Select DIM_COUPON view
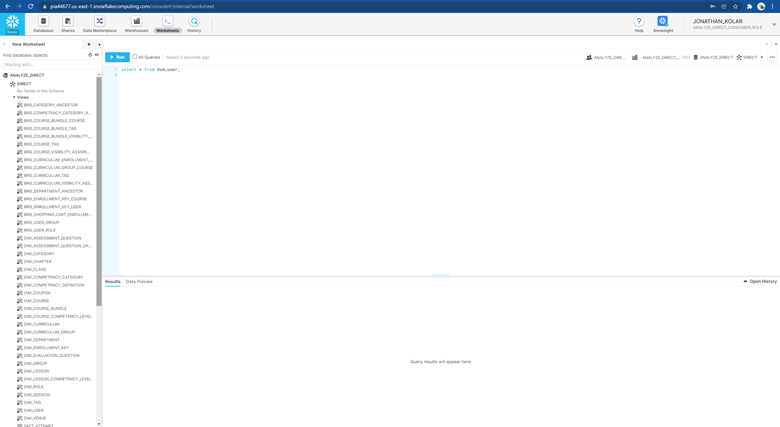The width and height of the screenshot is (780, 427). pos(37,293)
